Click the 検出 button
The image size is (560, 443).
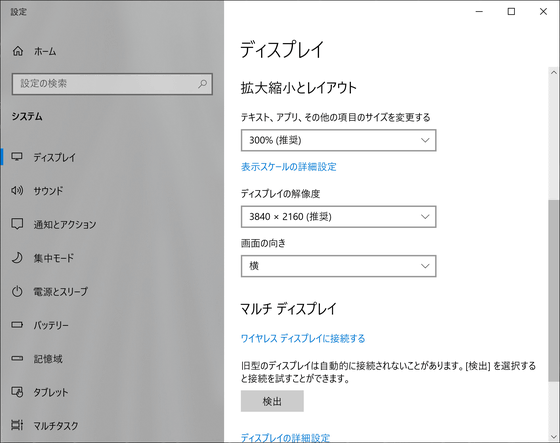tap(272, 401)
